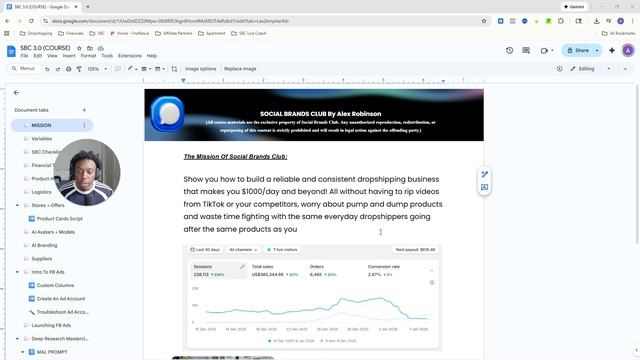Click Image options button
The height and width of the screenshot is (360, 640).
(200, 69)
